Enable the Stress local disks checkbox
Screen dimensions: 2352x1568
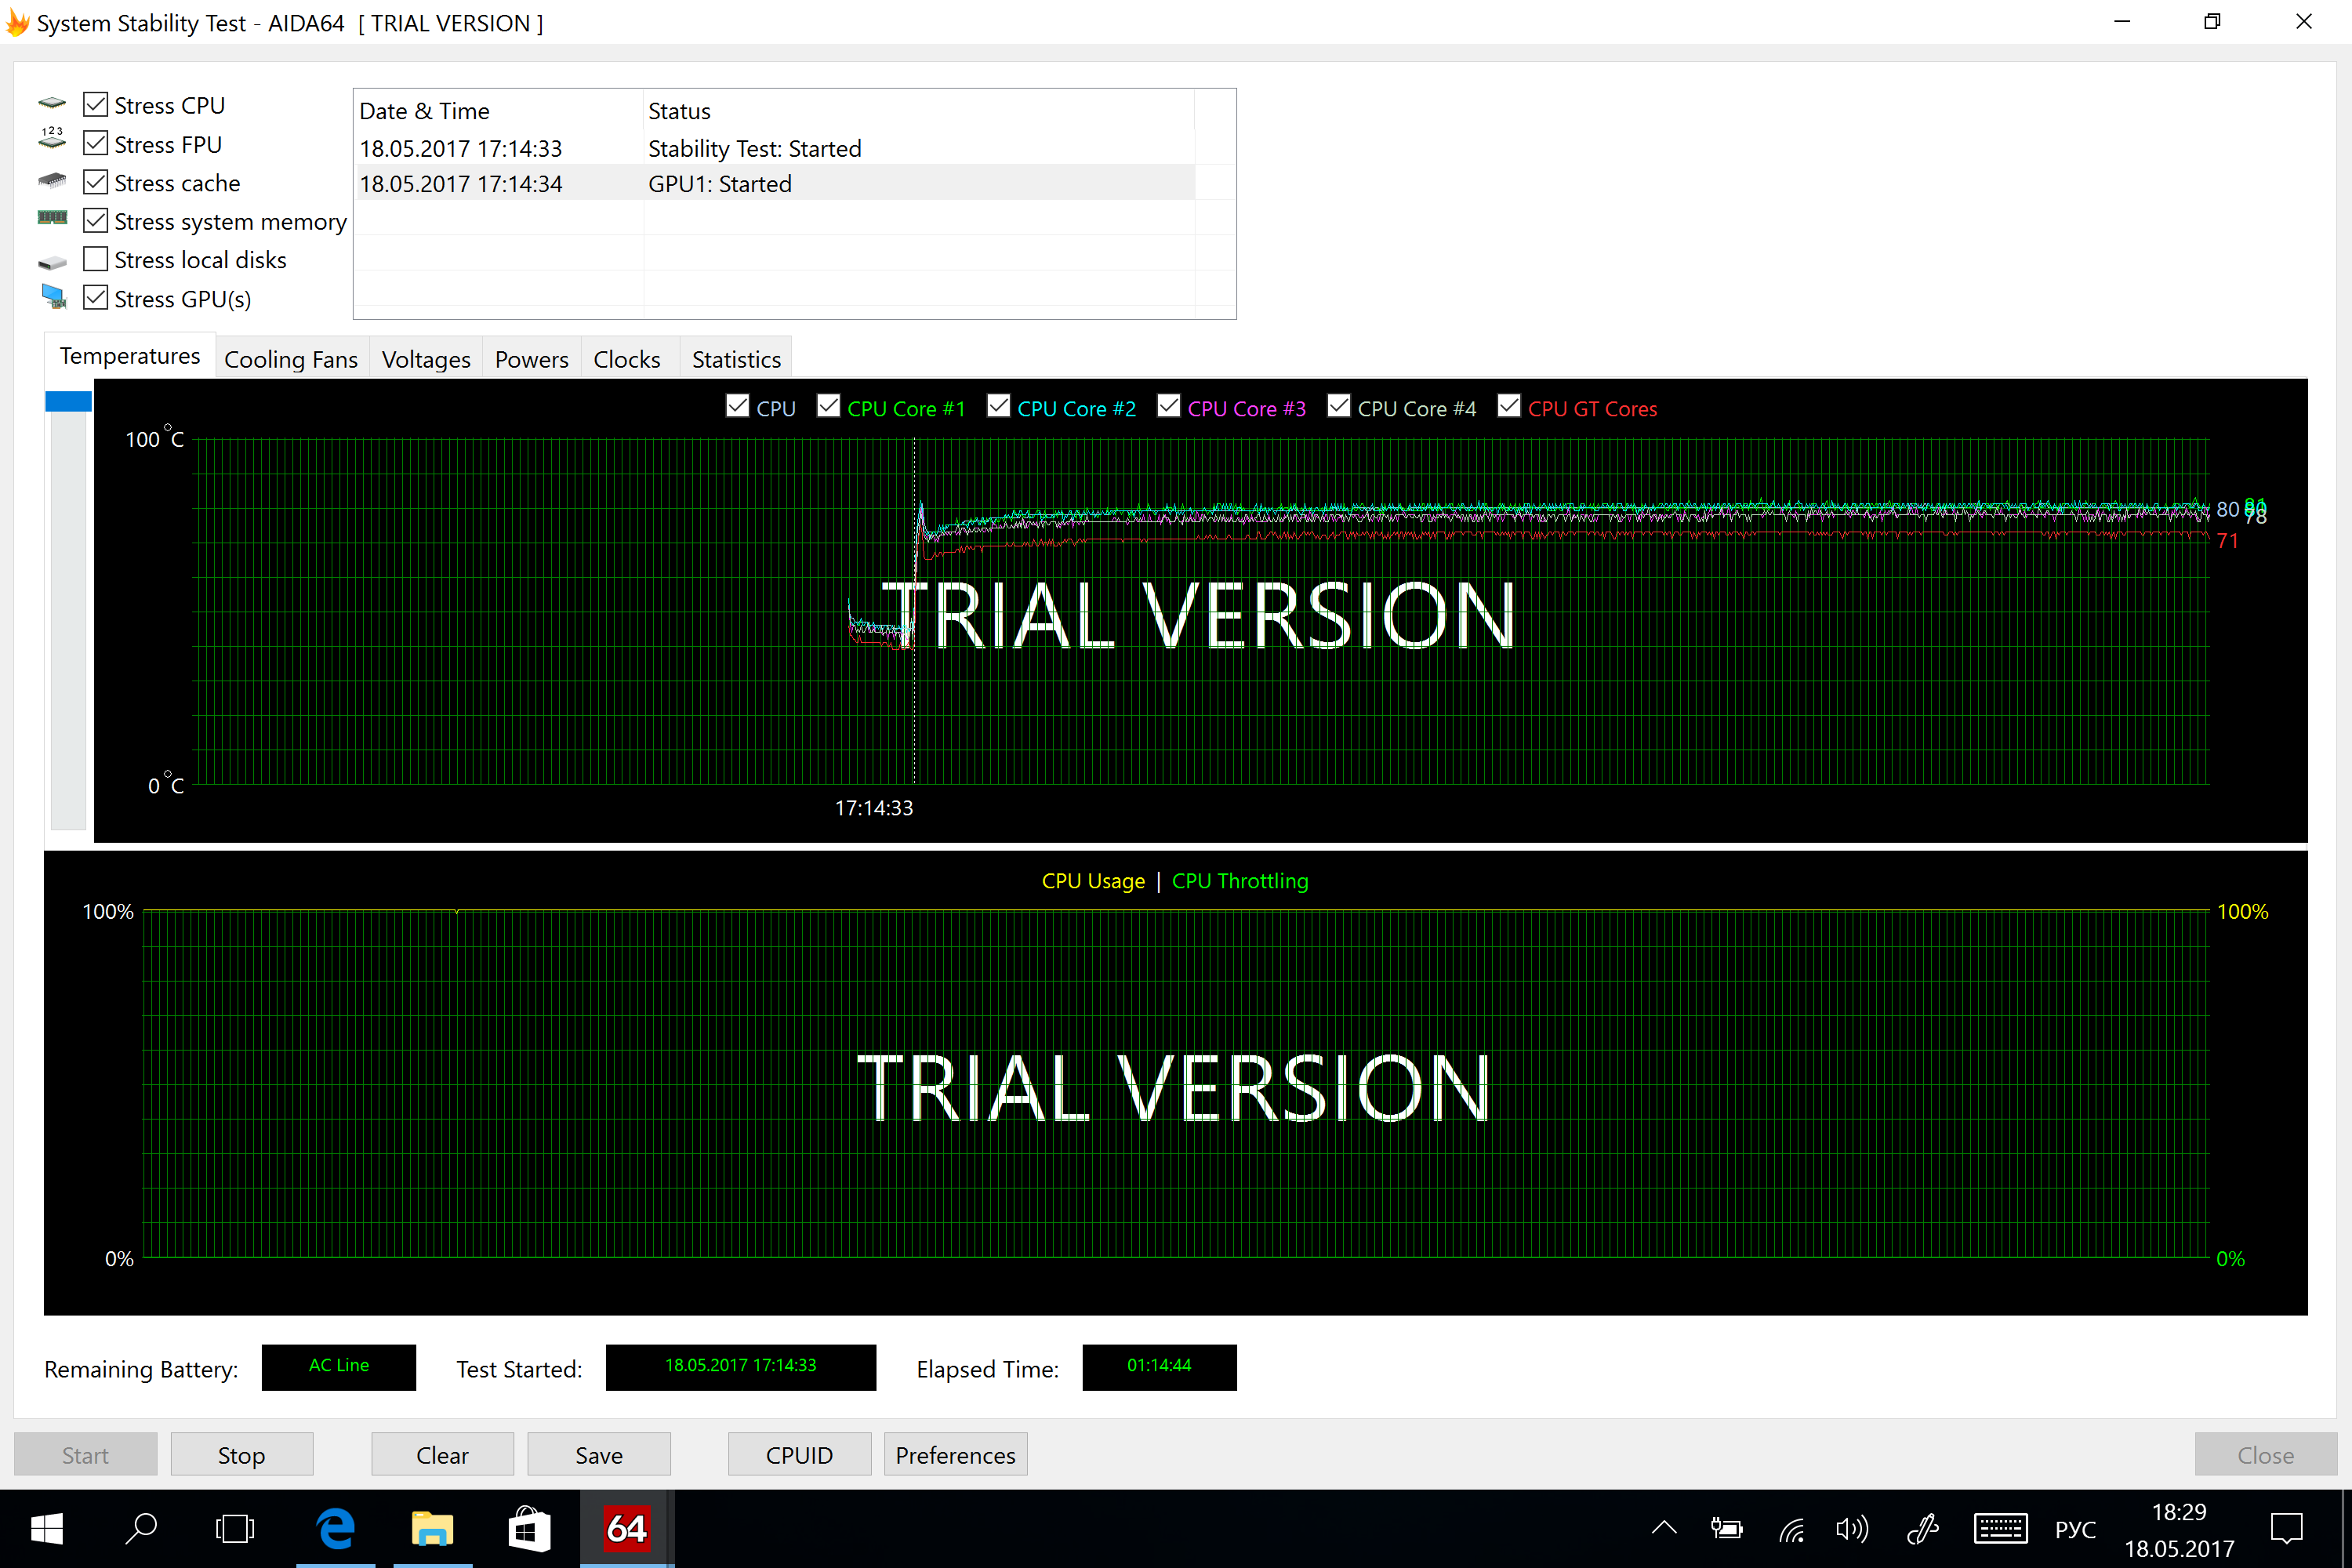click(96, 259)
